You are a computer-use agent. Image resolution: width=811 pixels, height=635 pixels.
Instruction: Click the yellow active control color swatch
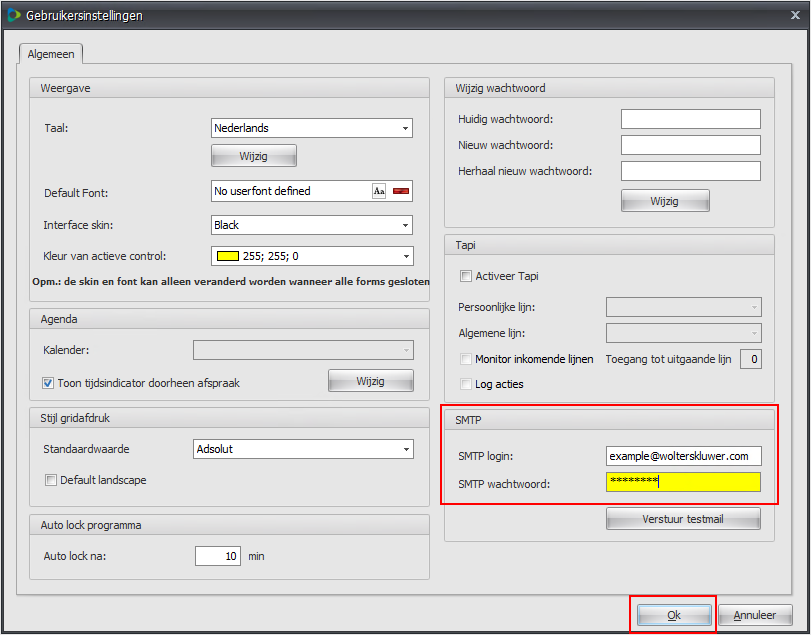228,256
